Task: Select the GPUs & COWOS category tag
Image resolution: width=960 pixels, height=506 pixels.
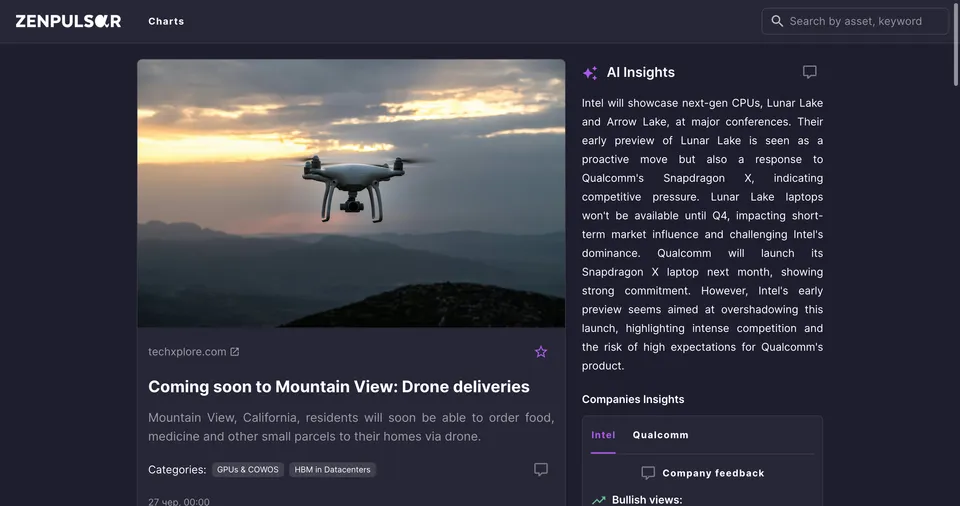Action: coord(247,470)
